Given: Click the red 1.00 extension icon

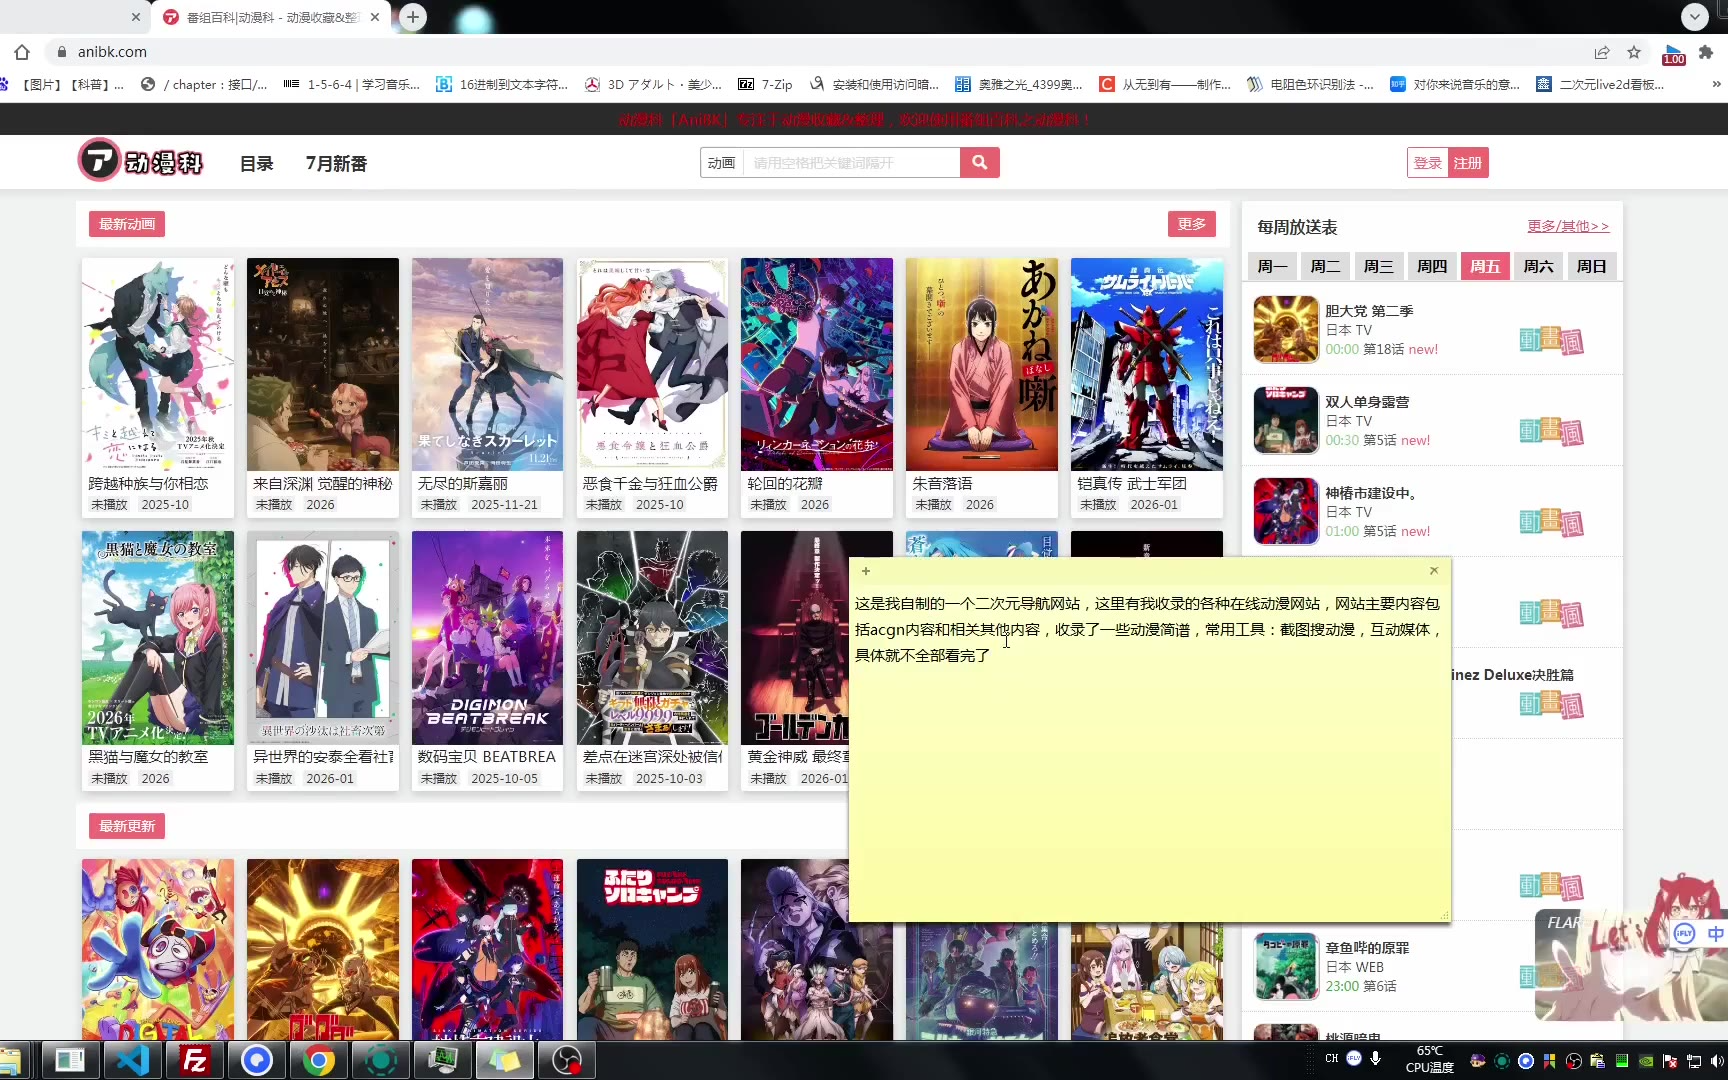Looking at the screenshot, I should [x=1673, y=54].
